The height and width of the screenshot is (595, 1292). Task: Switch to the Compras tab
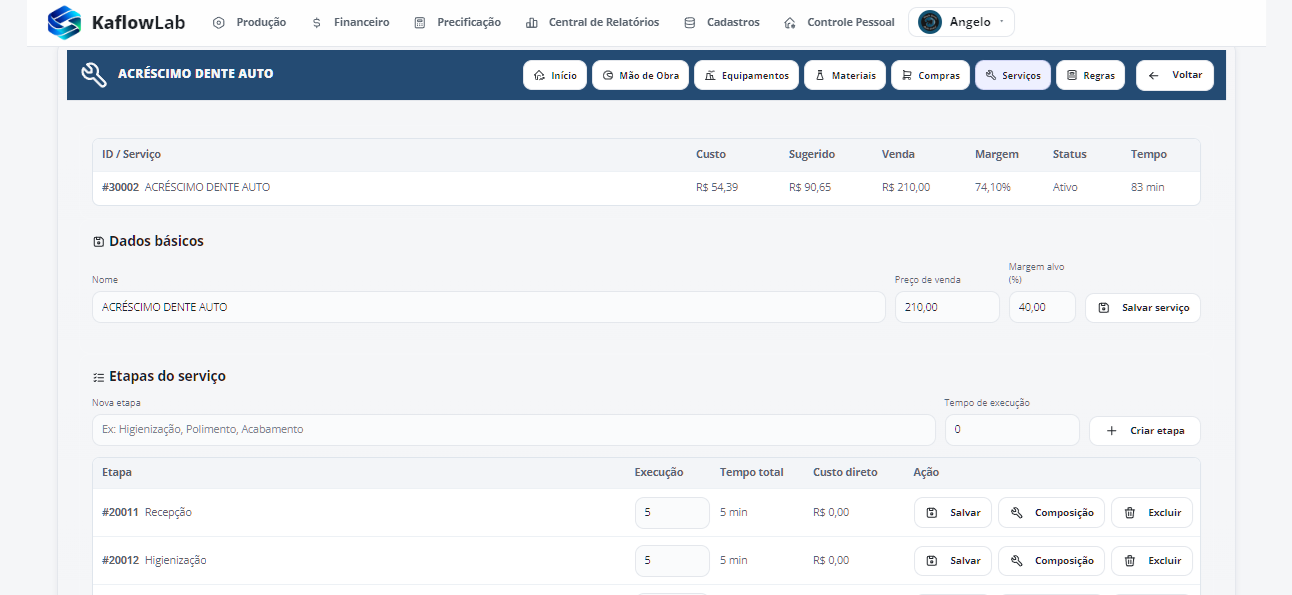point(930,75)
